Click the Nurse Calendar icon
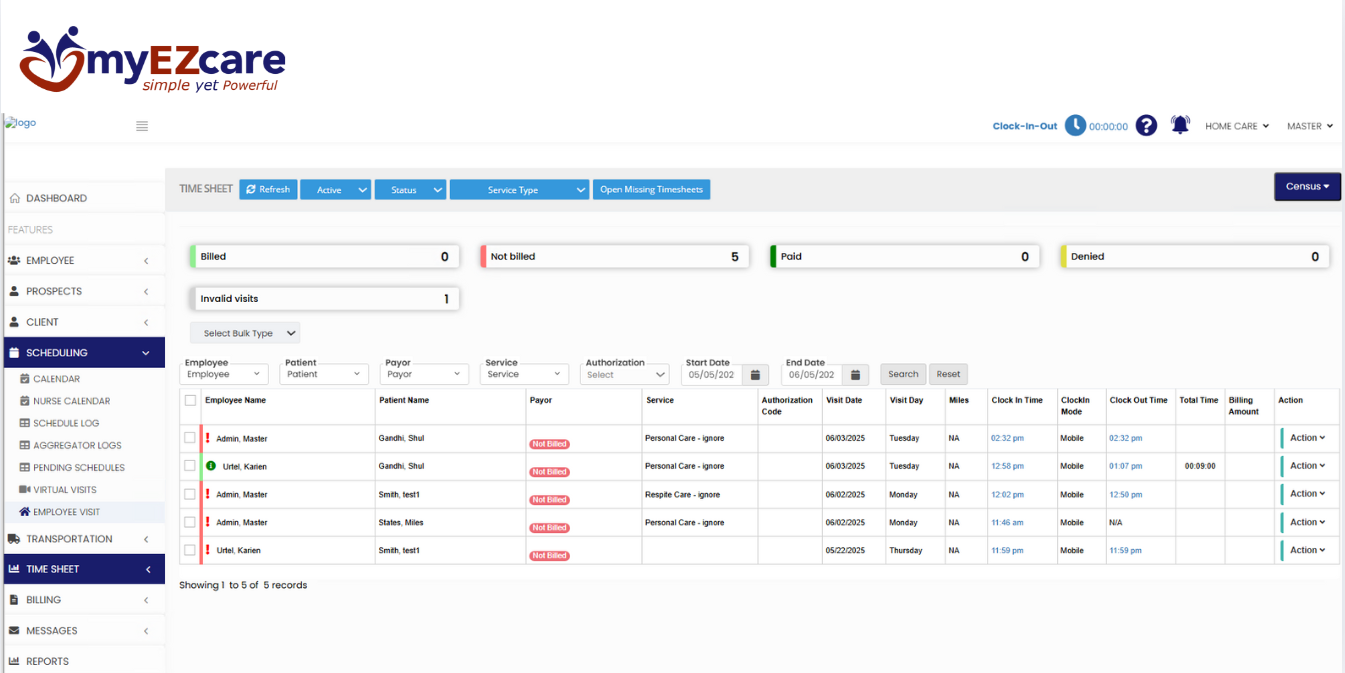Image resolution: width=1345 pixels, height=673 pixels. pyautogui.click(x=25, y=401)
